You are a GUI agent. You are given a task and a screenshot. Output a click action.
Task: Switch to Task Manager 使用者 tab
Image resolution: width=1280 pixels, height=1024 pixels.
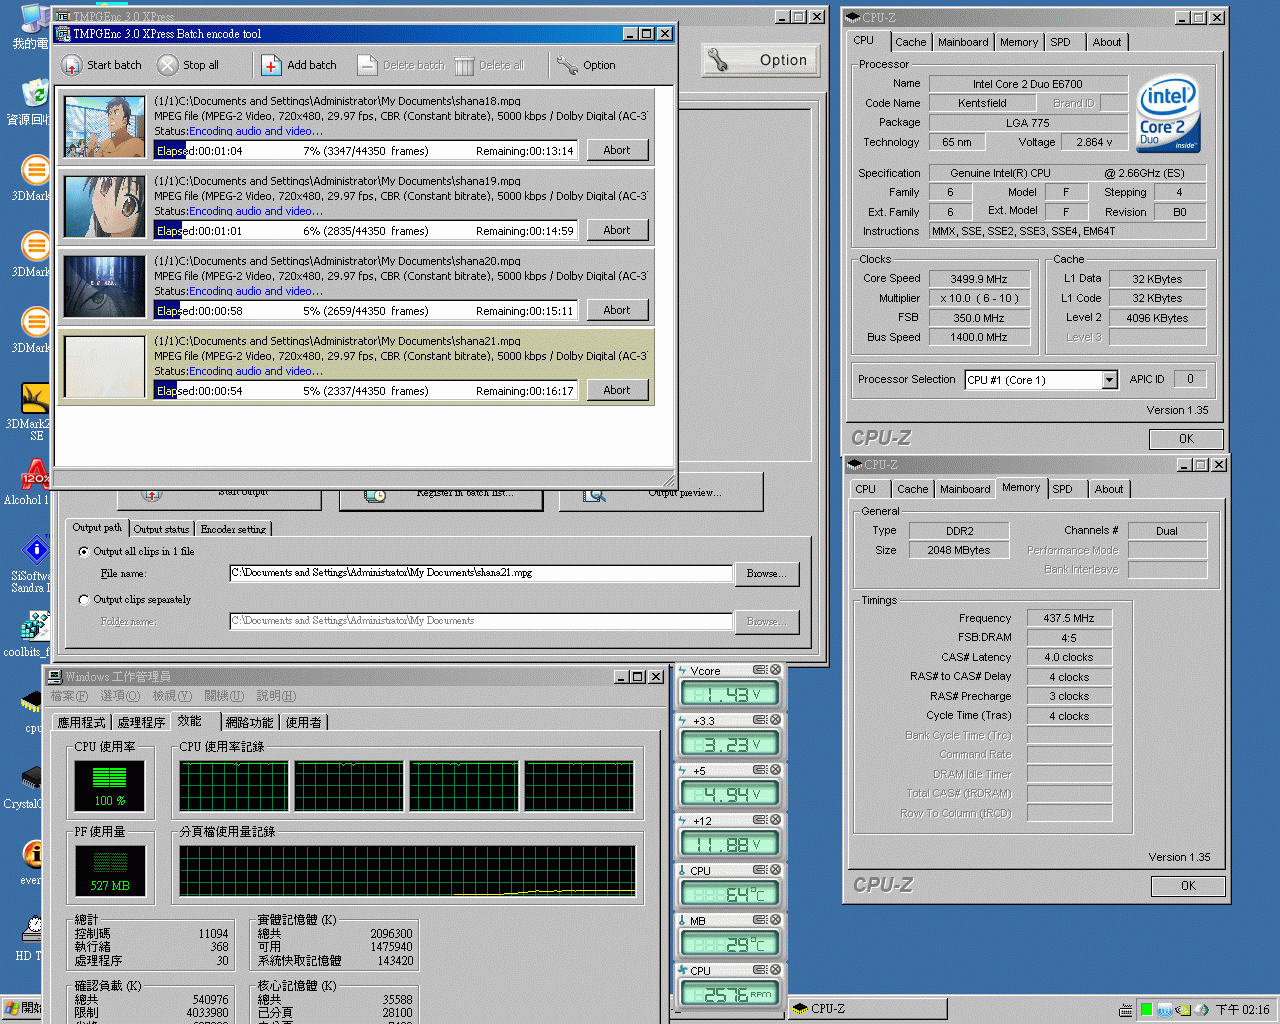point(304,722)
